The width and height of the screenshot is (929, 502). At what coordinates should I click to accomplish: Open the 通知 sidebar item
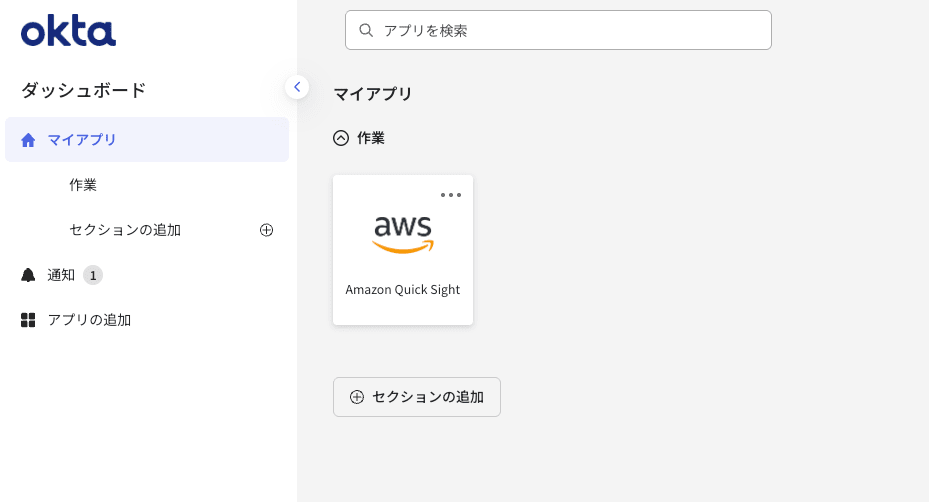61,275
